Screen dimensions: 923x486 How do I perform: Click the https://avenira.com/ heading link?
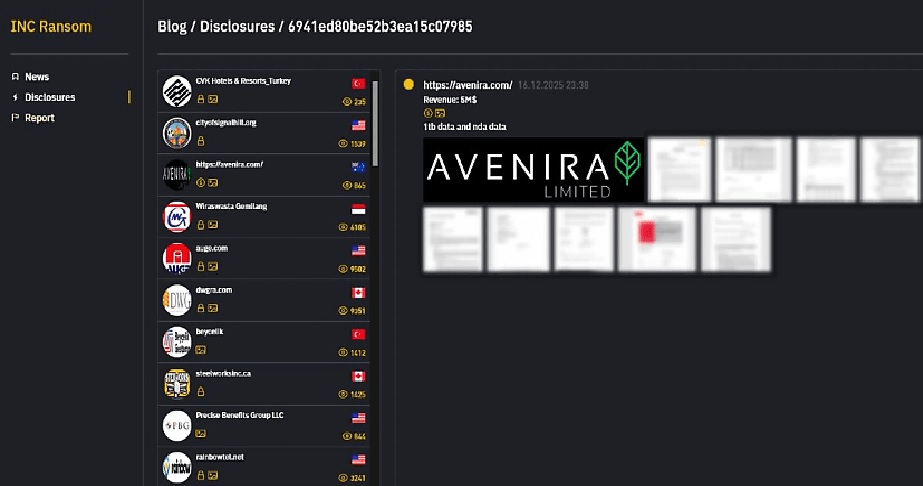(467, 86)
